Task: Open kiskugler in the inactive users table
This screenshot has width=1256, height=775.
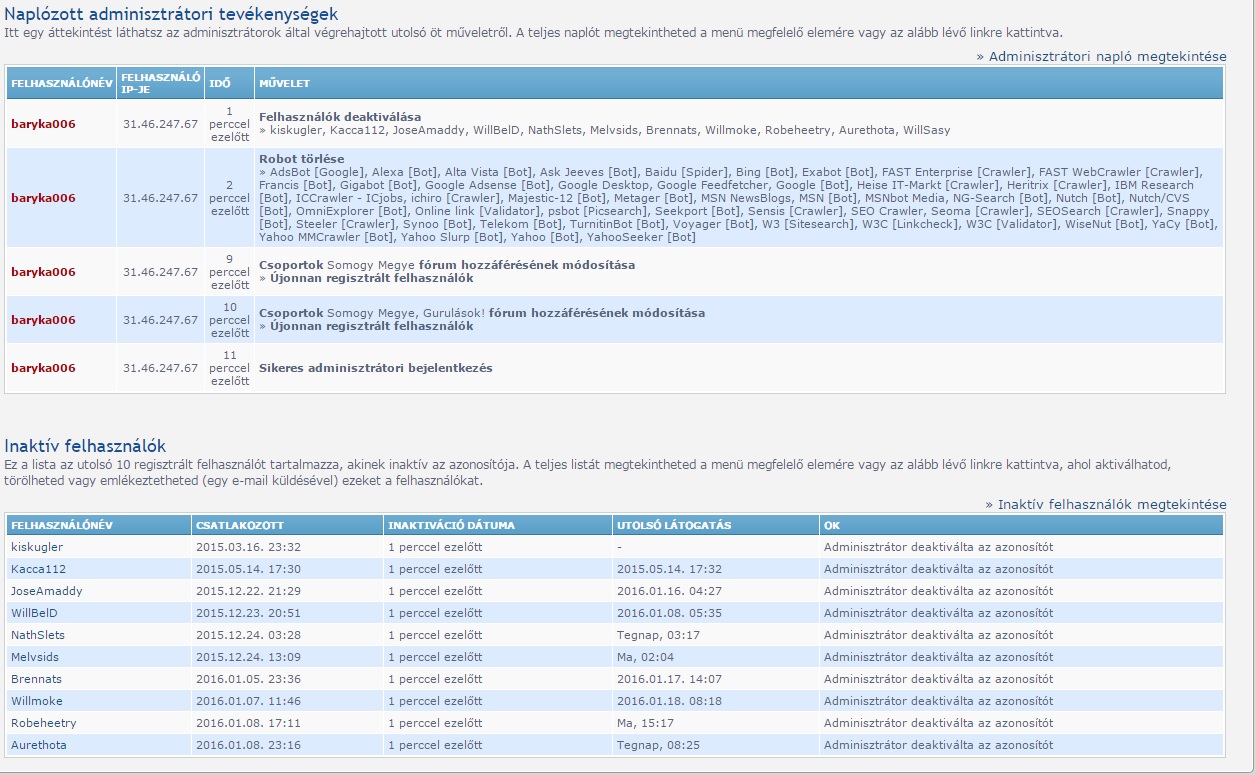Action: pyautogui.click(x=36, y=547)
